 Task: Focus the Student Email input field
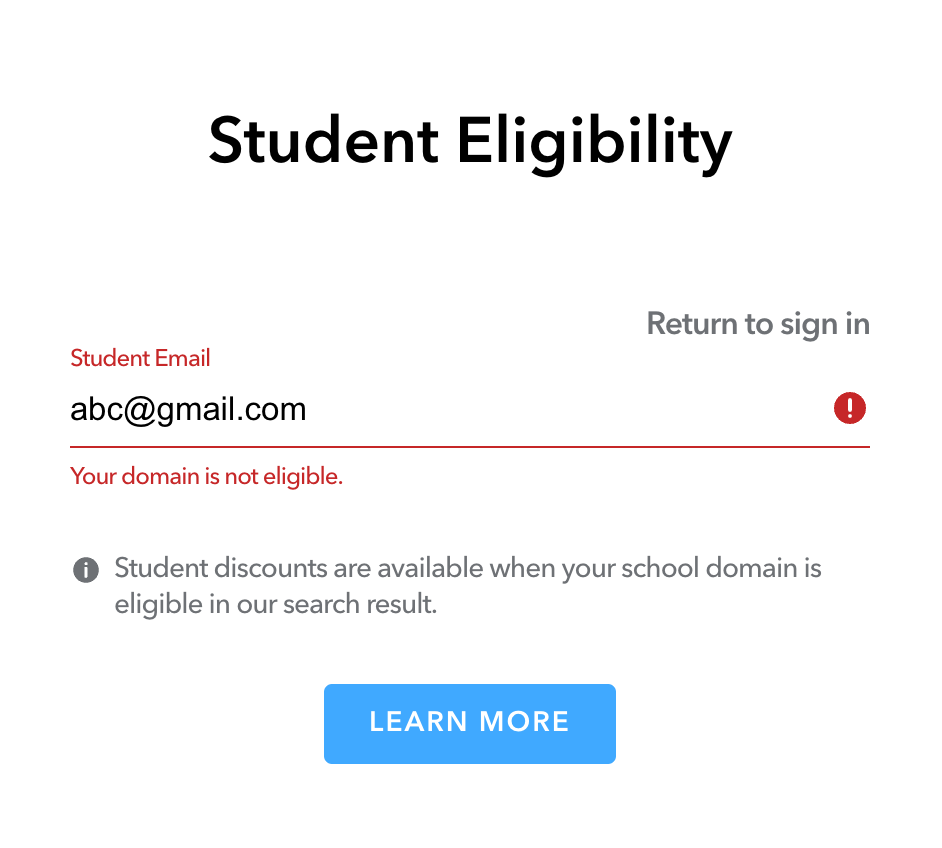pyautogui.click(x=470, y=410)
